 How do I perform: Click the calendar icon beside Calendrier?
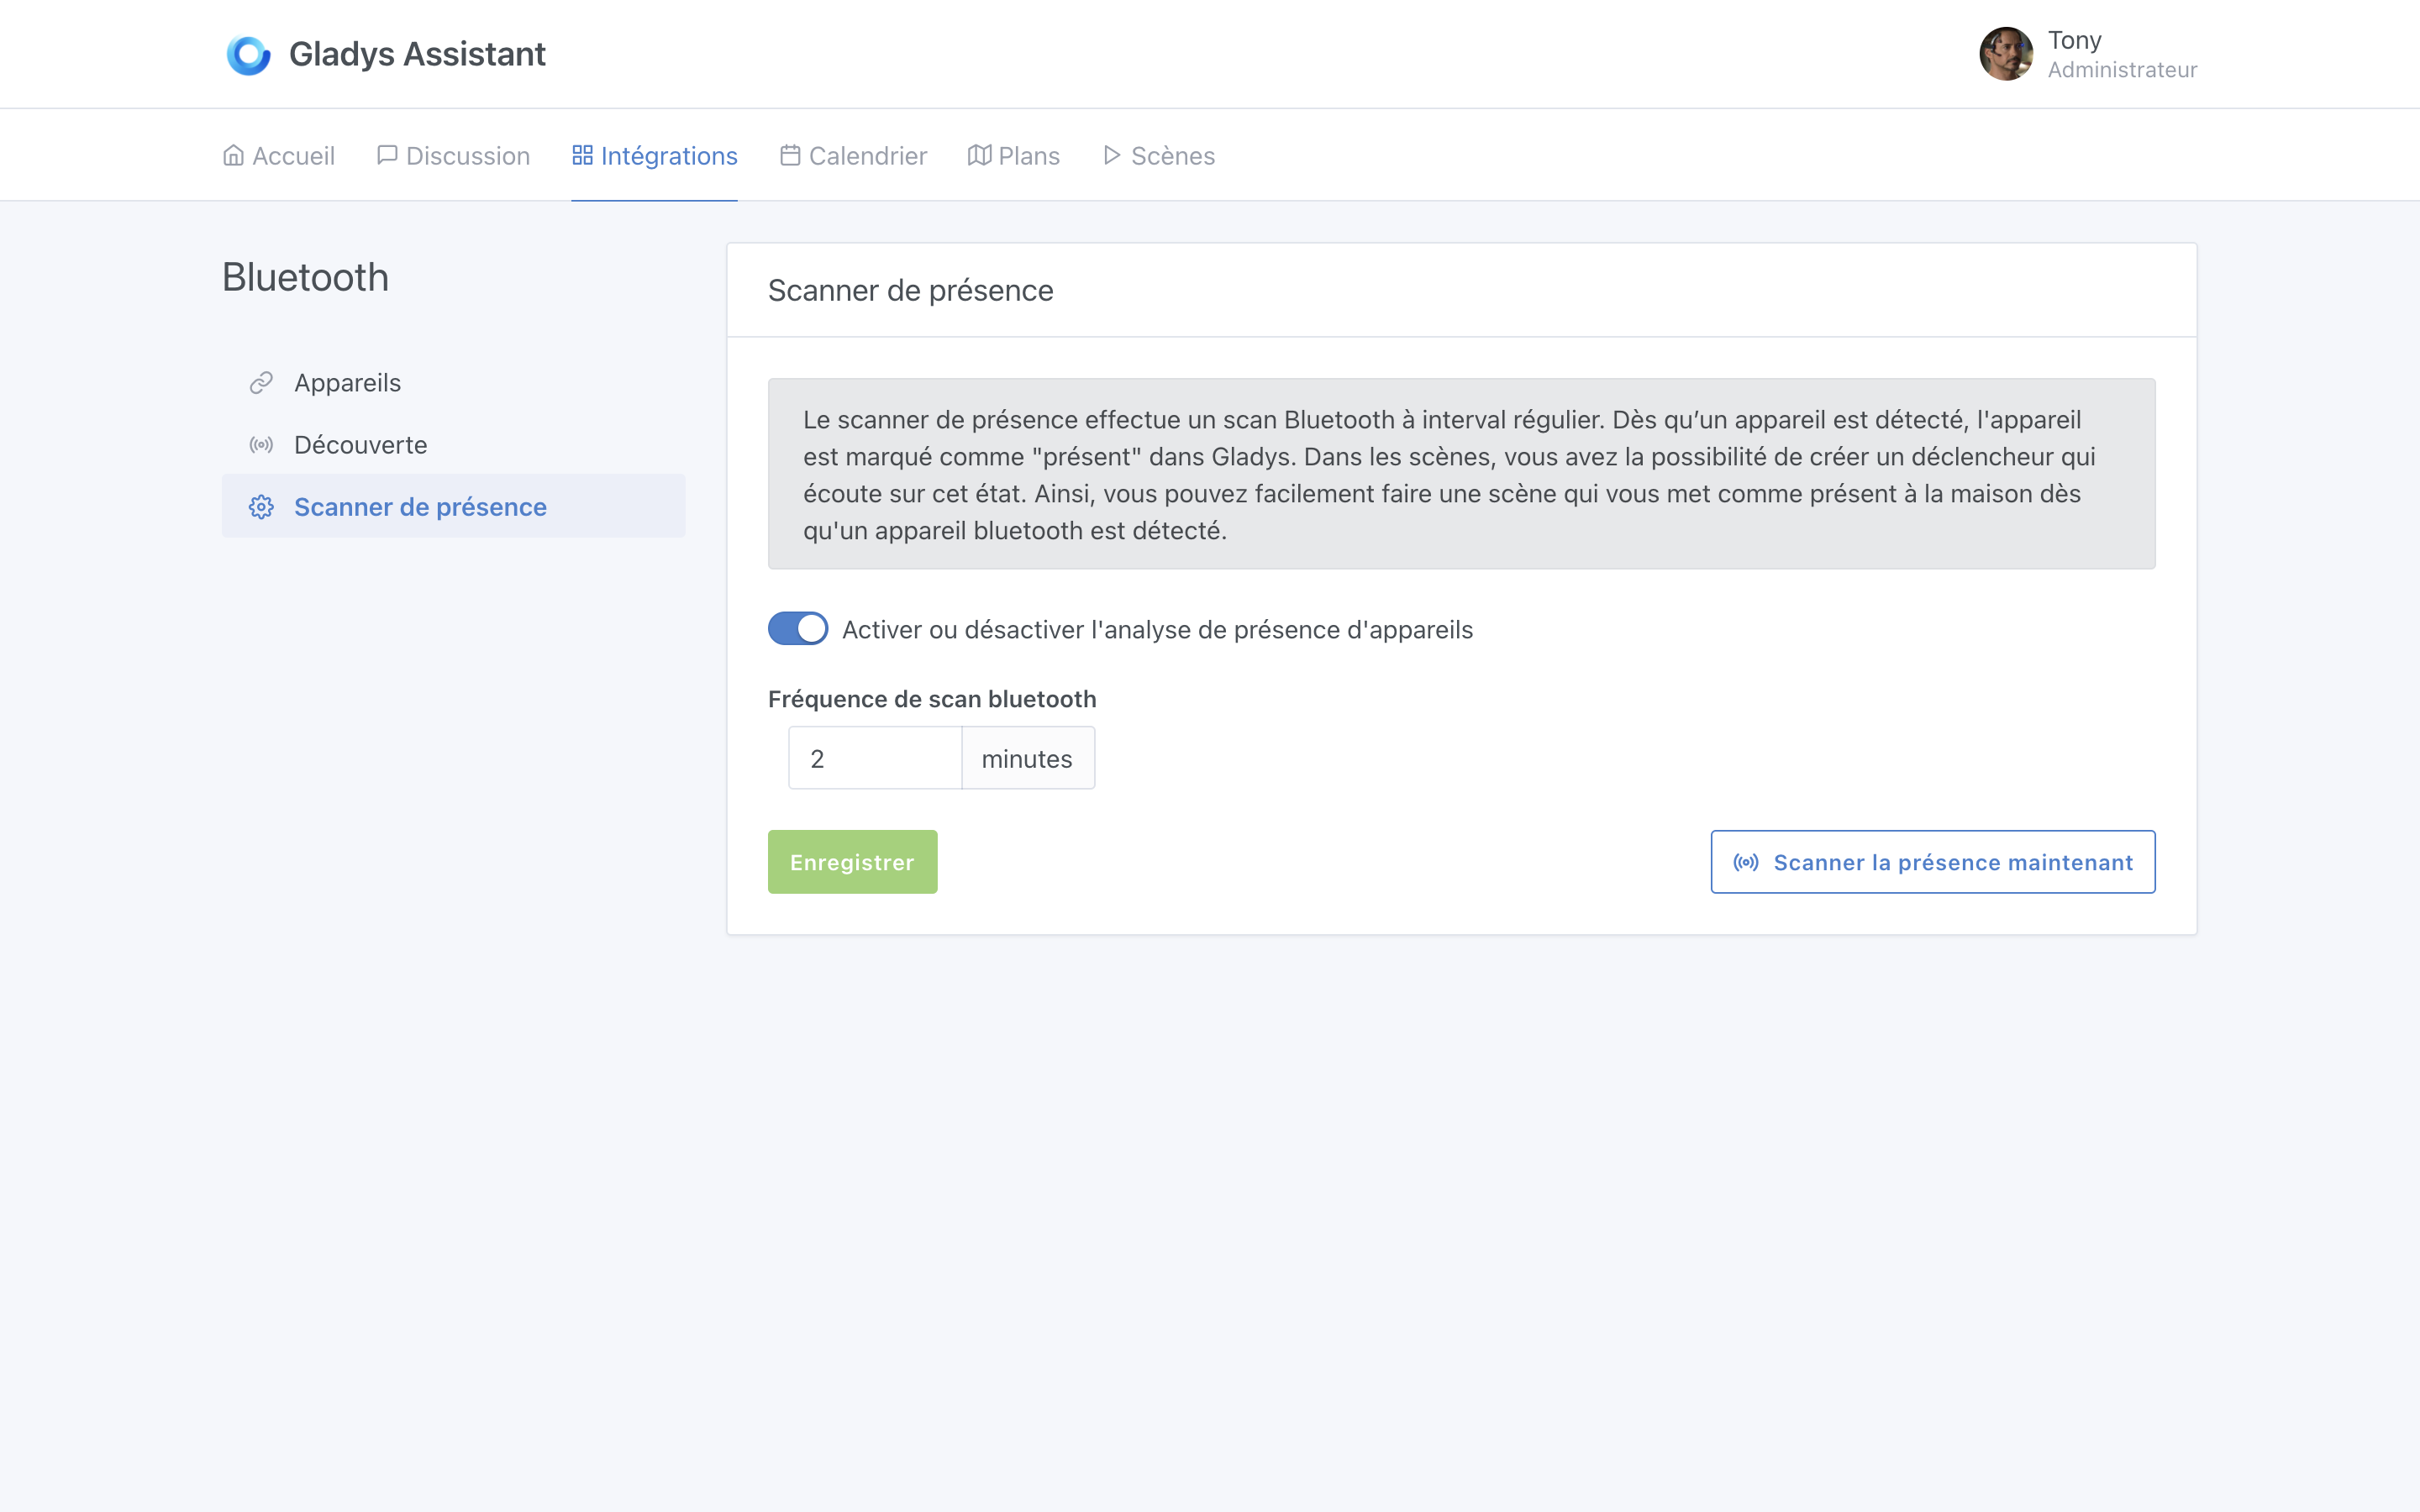[x=789, y=155]
